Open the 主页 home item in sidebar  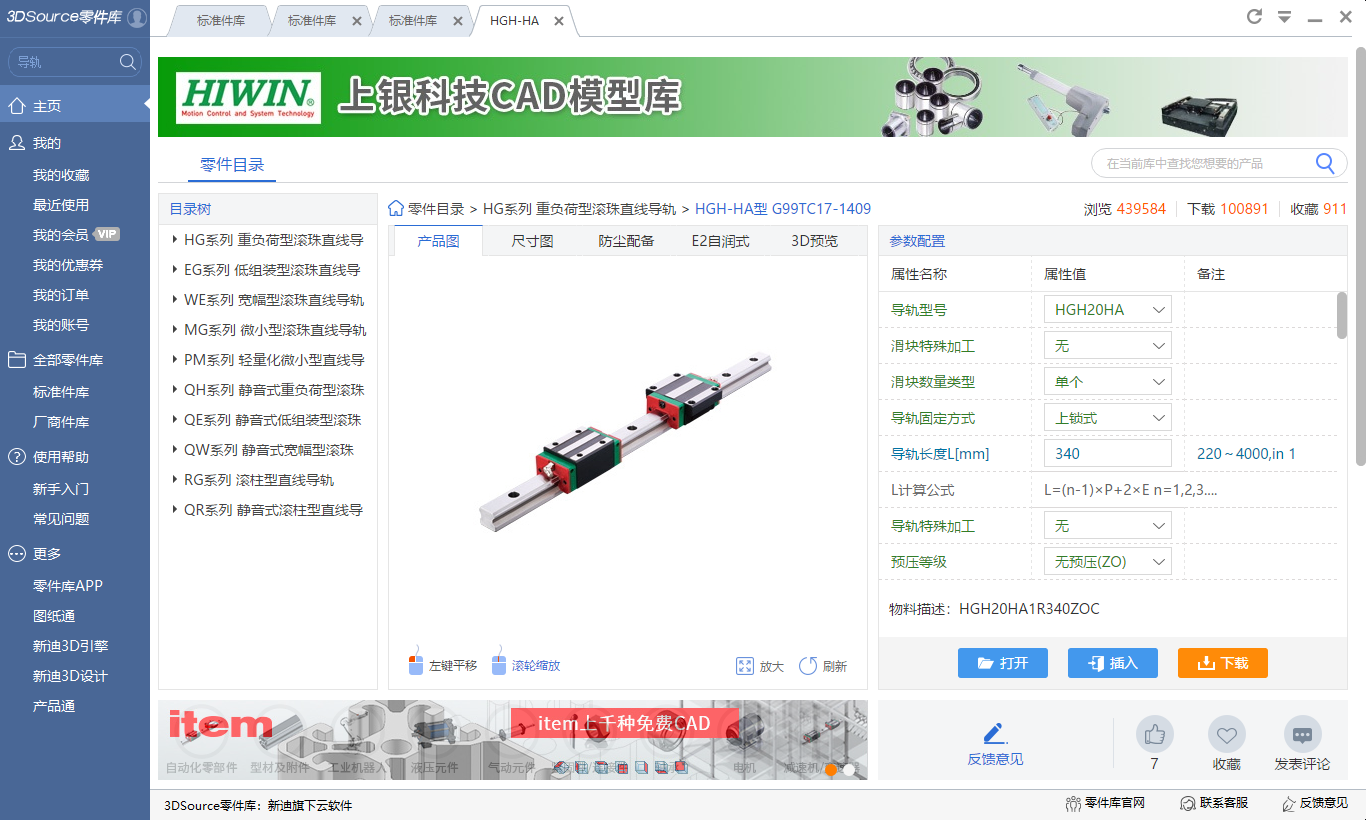75,105
